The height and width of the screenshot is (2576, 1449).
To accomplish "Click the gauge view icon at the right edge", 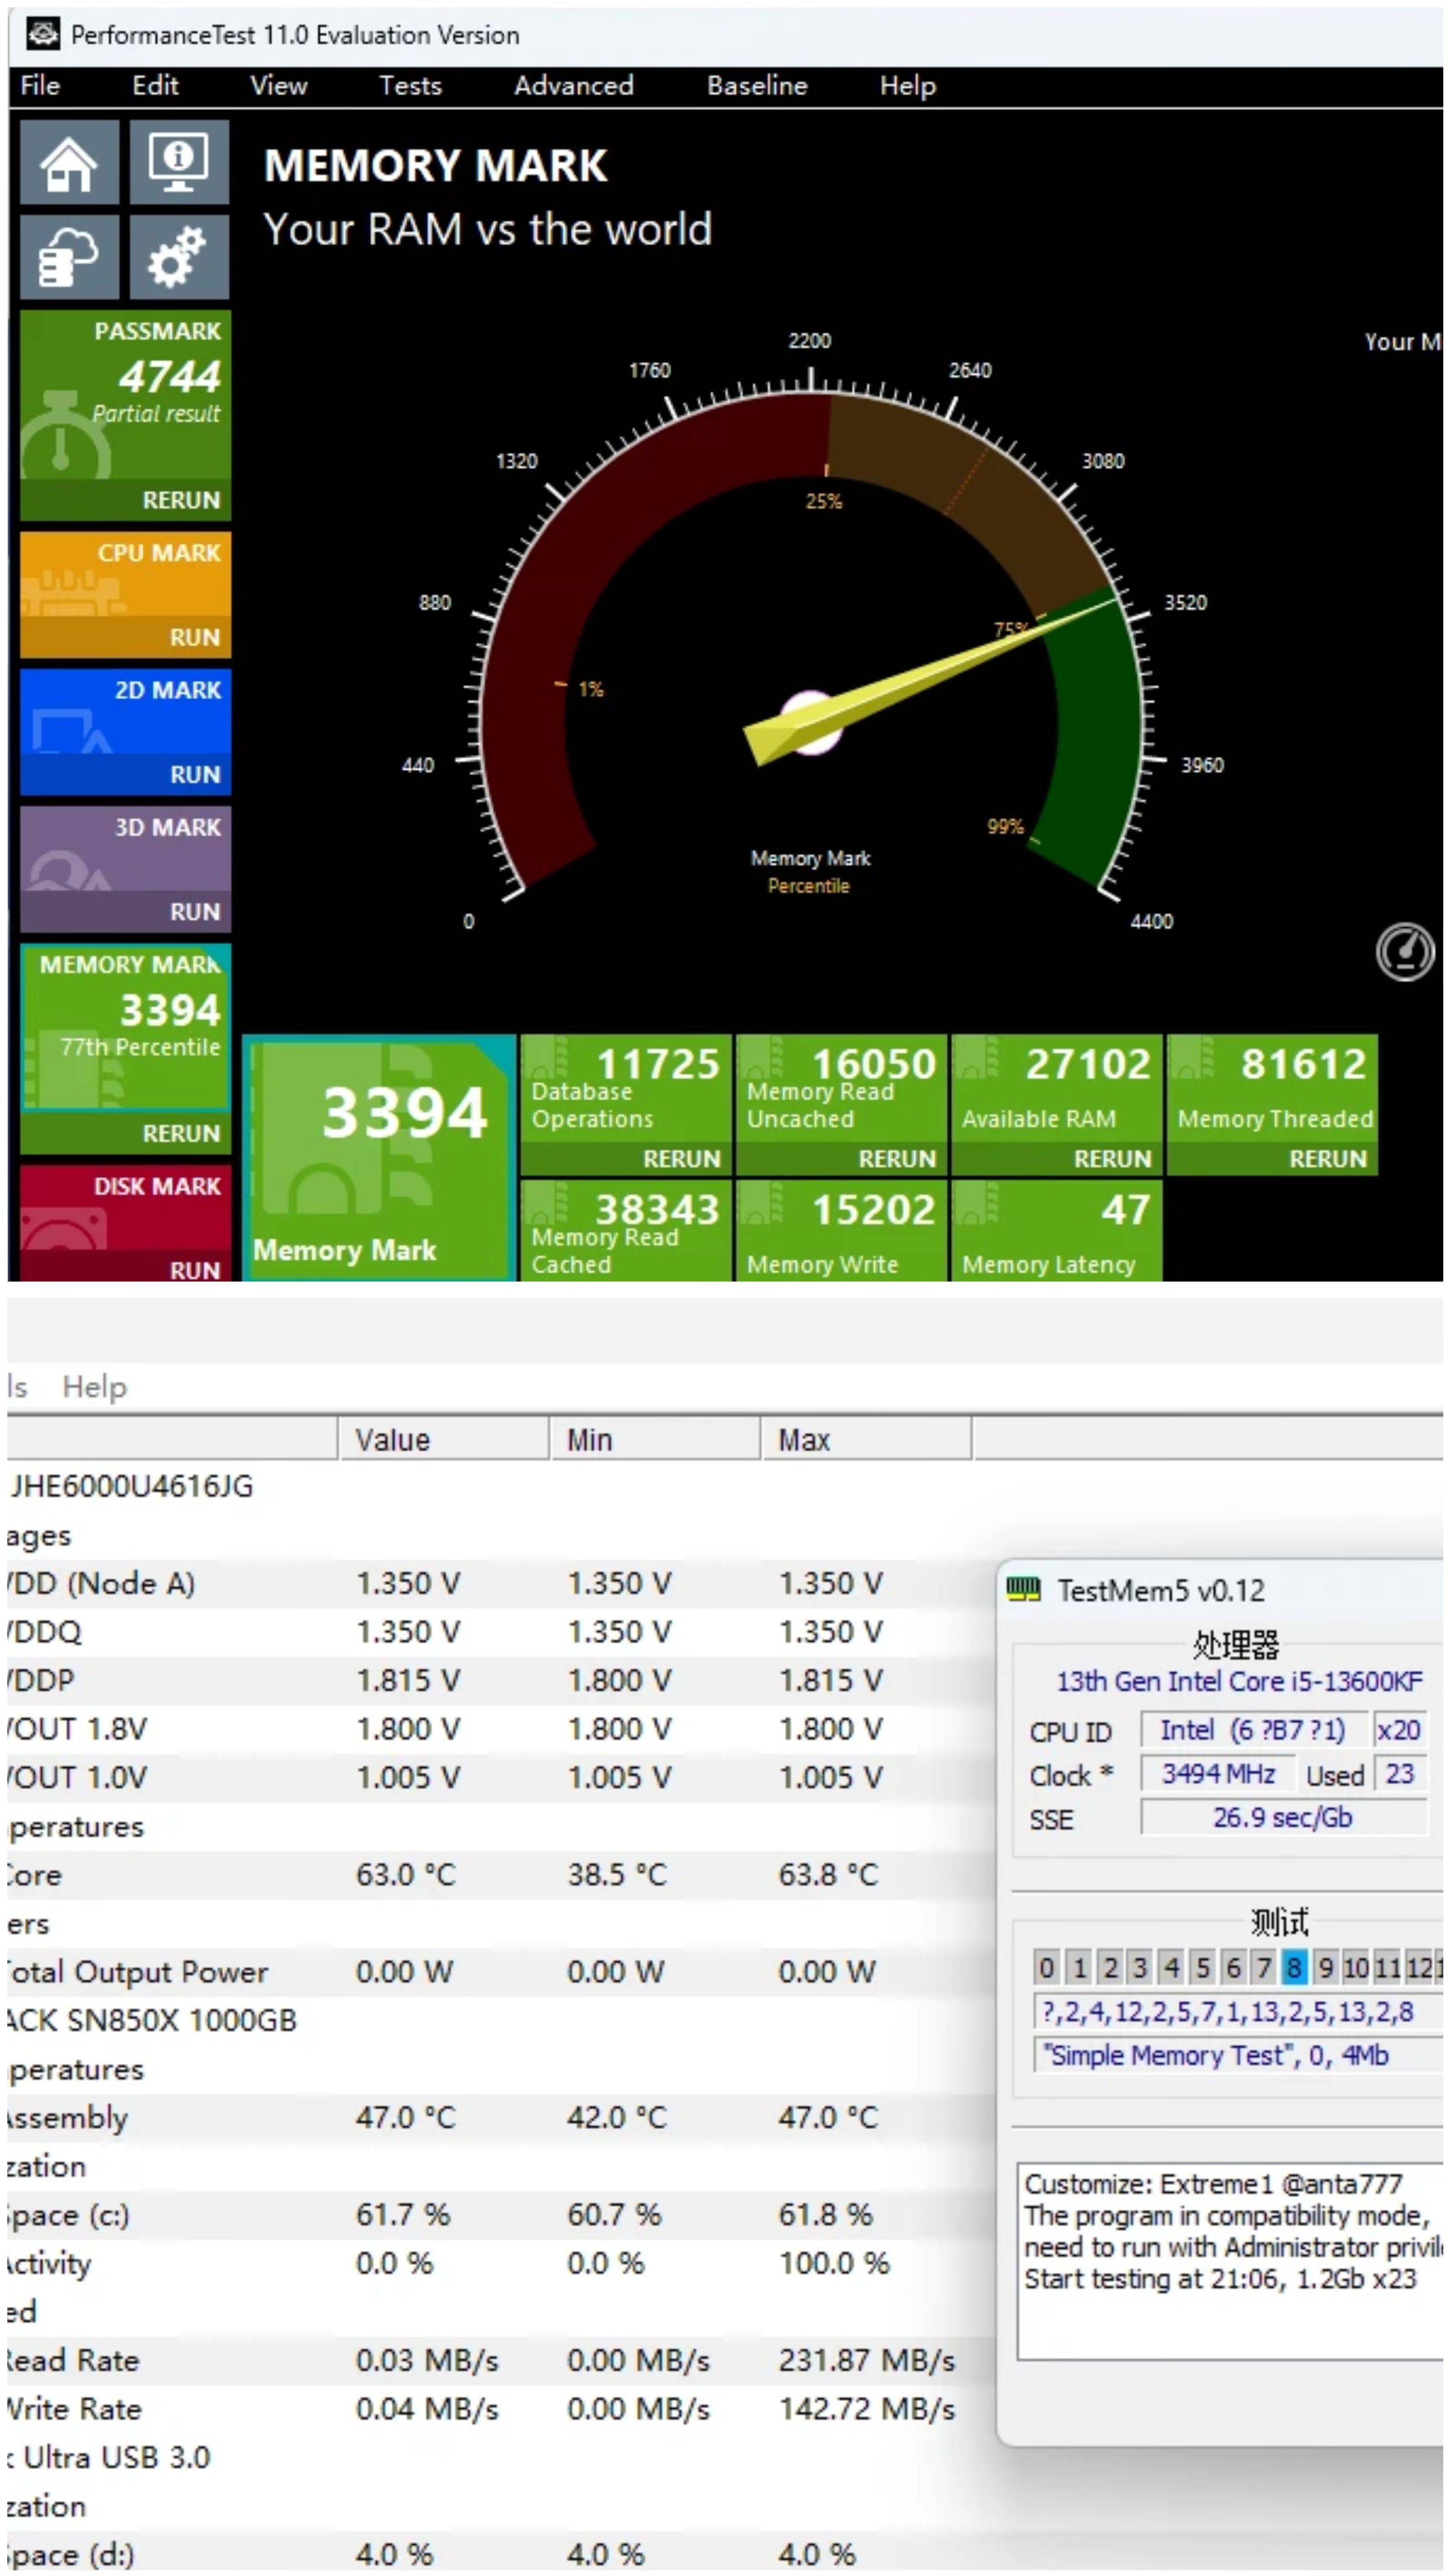I will tap(1404, 951).
